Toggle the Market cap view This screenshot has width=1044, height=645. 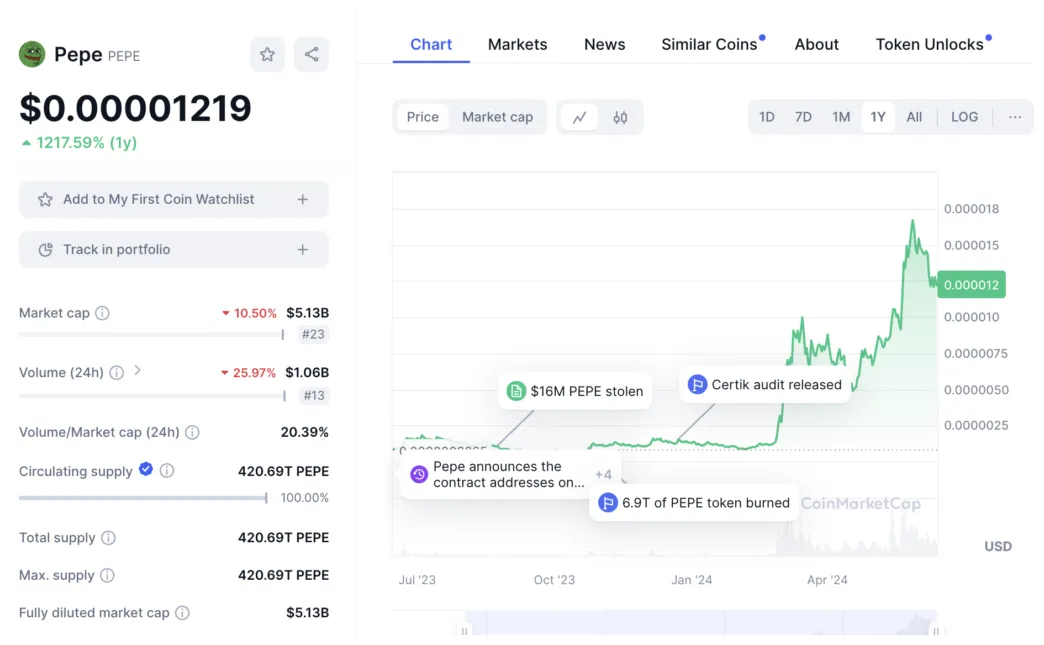[497, 117]
